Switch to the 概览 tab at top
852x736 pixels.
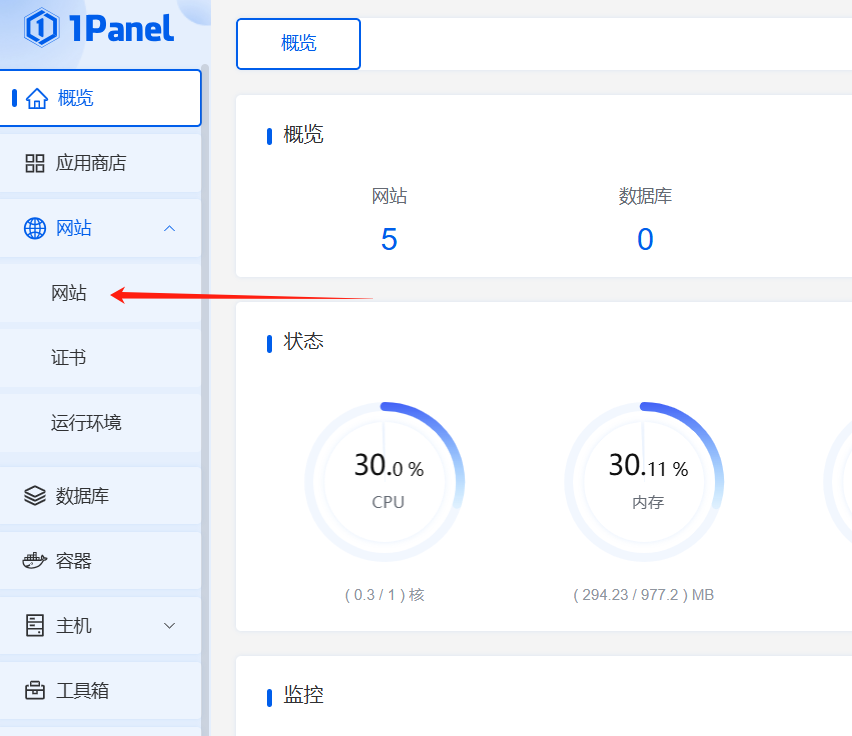298,44
